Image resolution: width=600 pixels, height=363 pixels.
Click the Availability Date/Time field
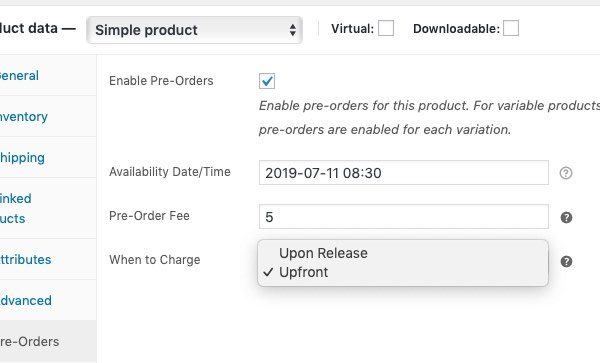[x=404, y=173]
